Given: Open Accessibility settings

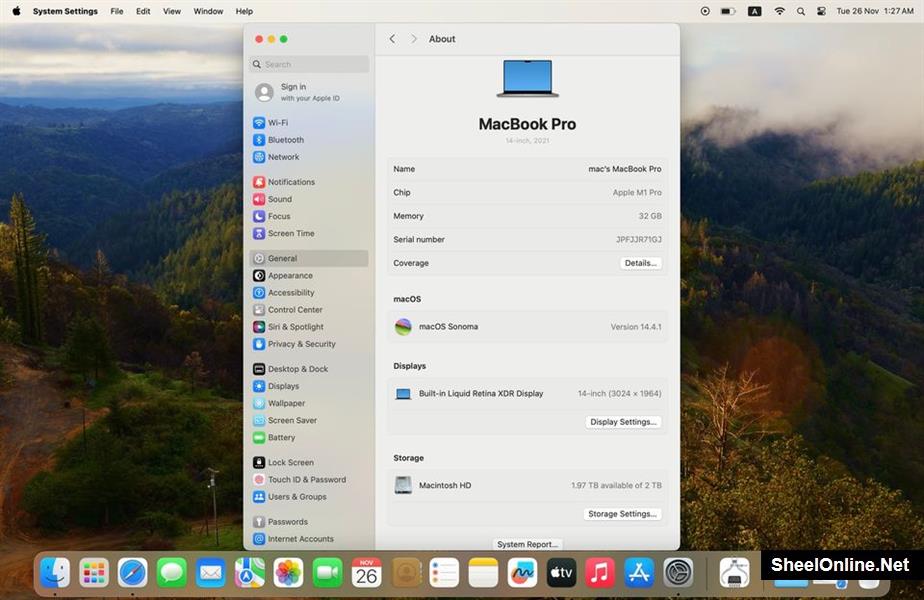Looking at the screenshot, I should click(x=309, y=292).
